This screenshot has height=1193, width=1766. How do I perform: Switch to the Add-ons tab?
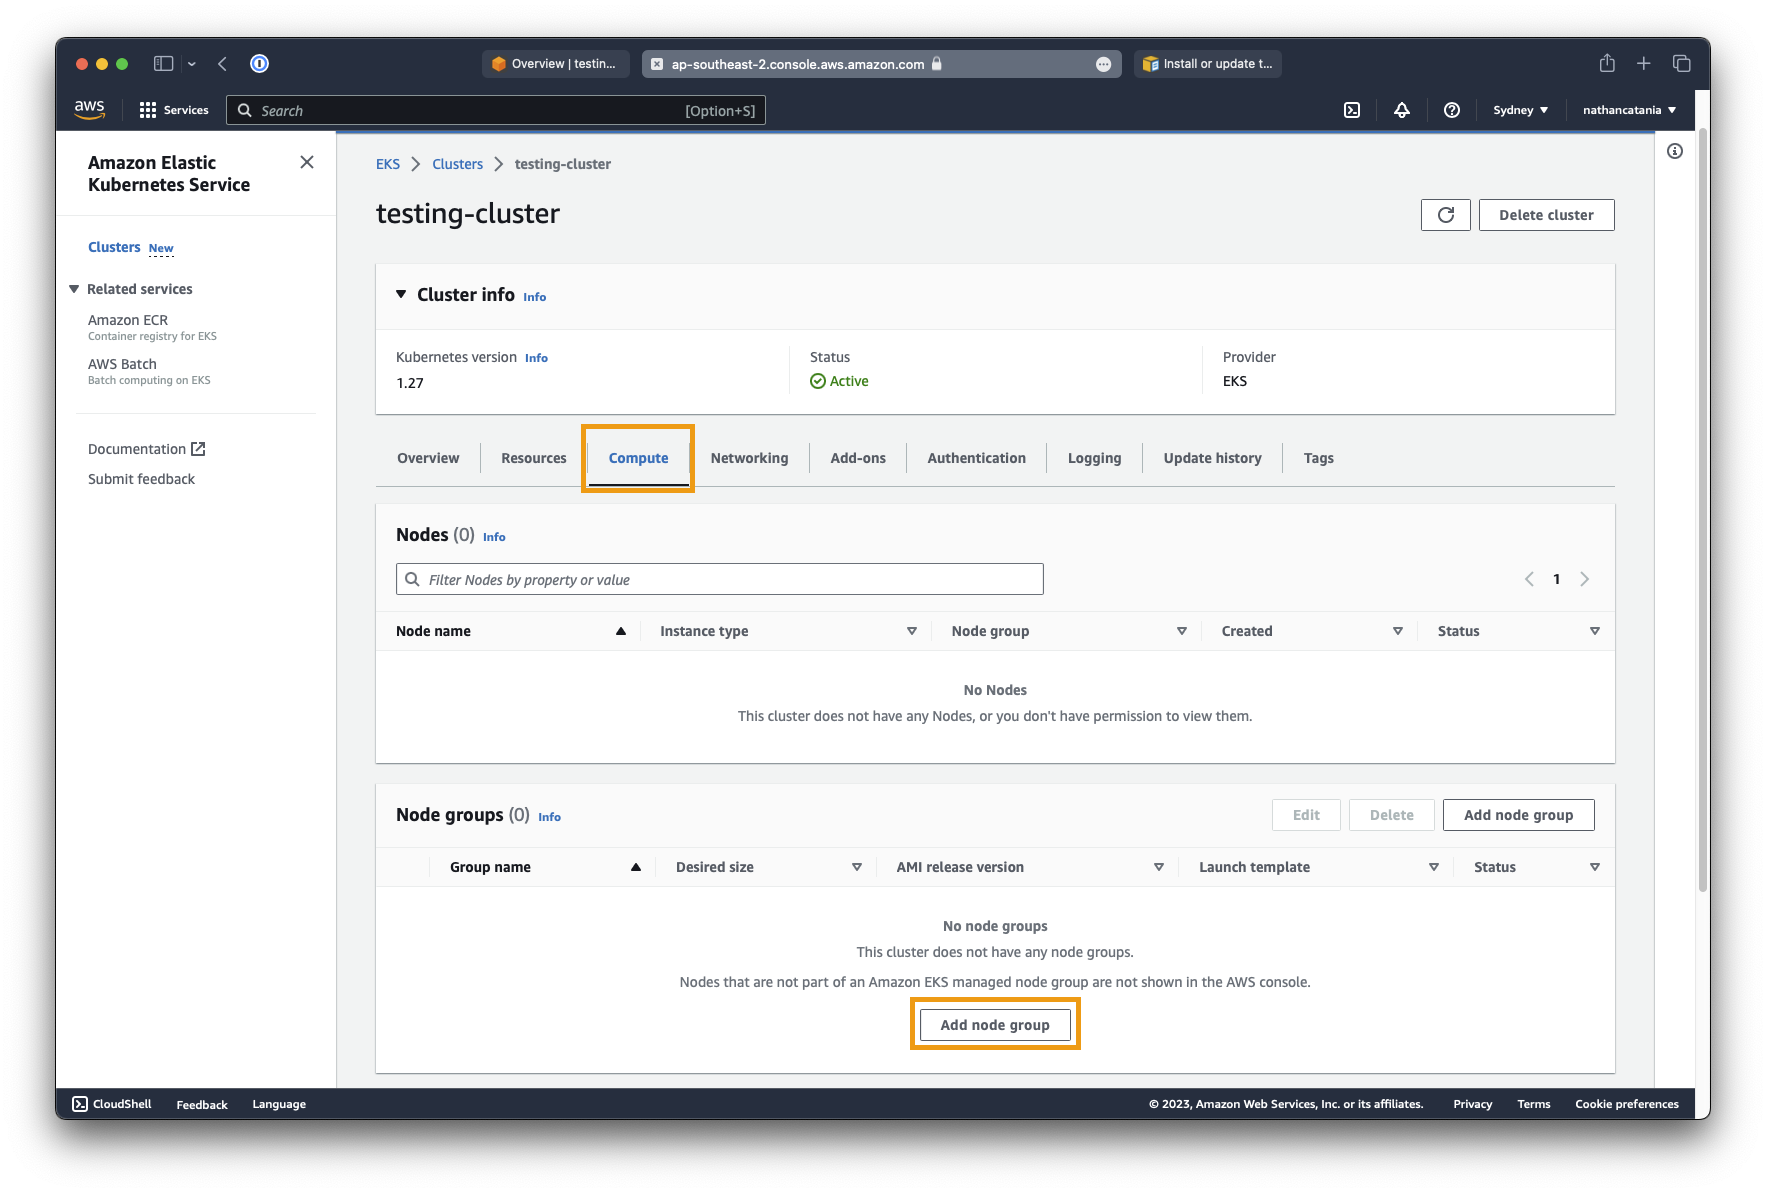pyautogui.click(x=857, y=458)
